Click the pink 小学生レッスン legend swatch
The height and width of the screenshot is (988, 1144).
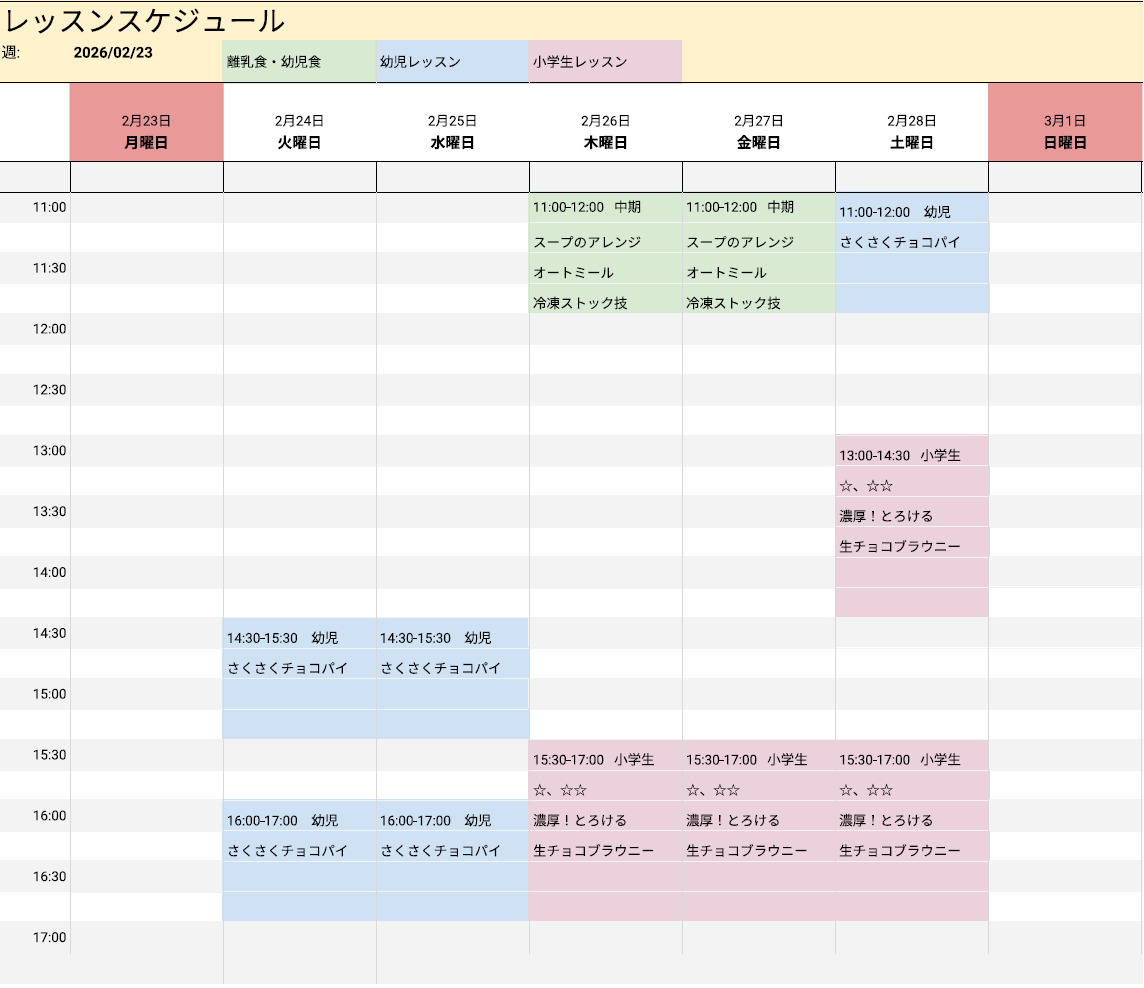605,61
